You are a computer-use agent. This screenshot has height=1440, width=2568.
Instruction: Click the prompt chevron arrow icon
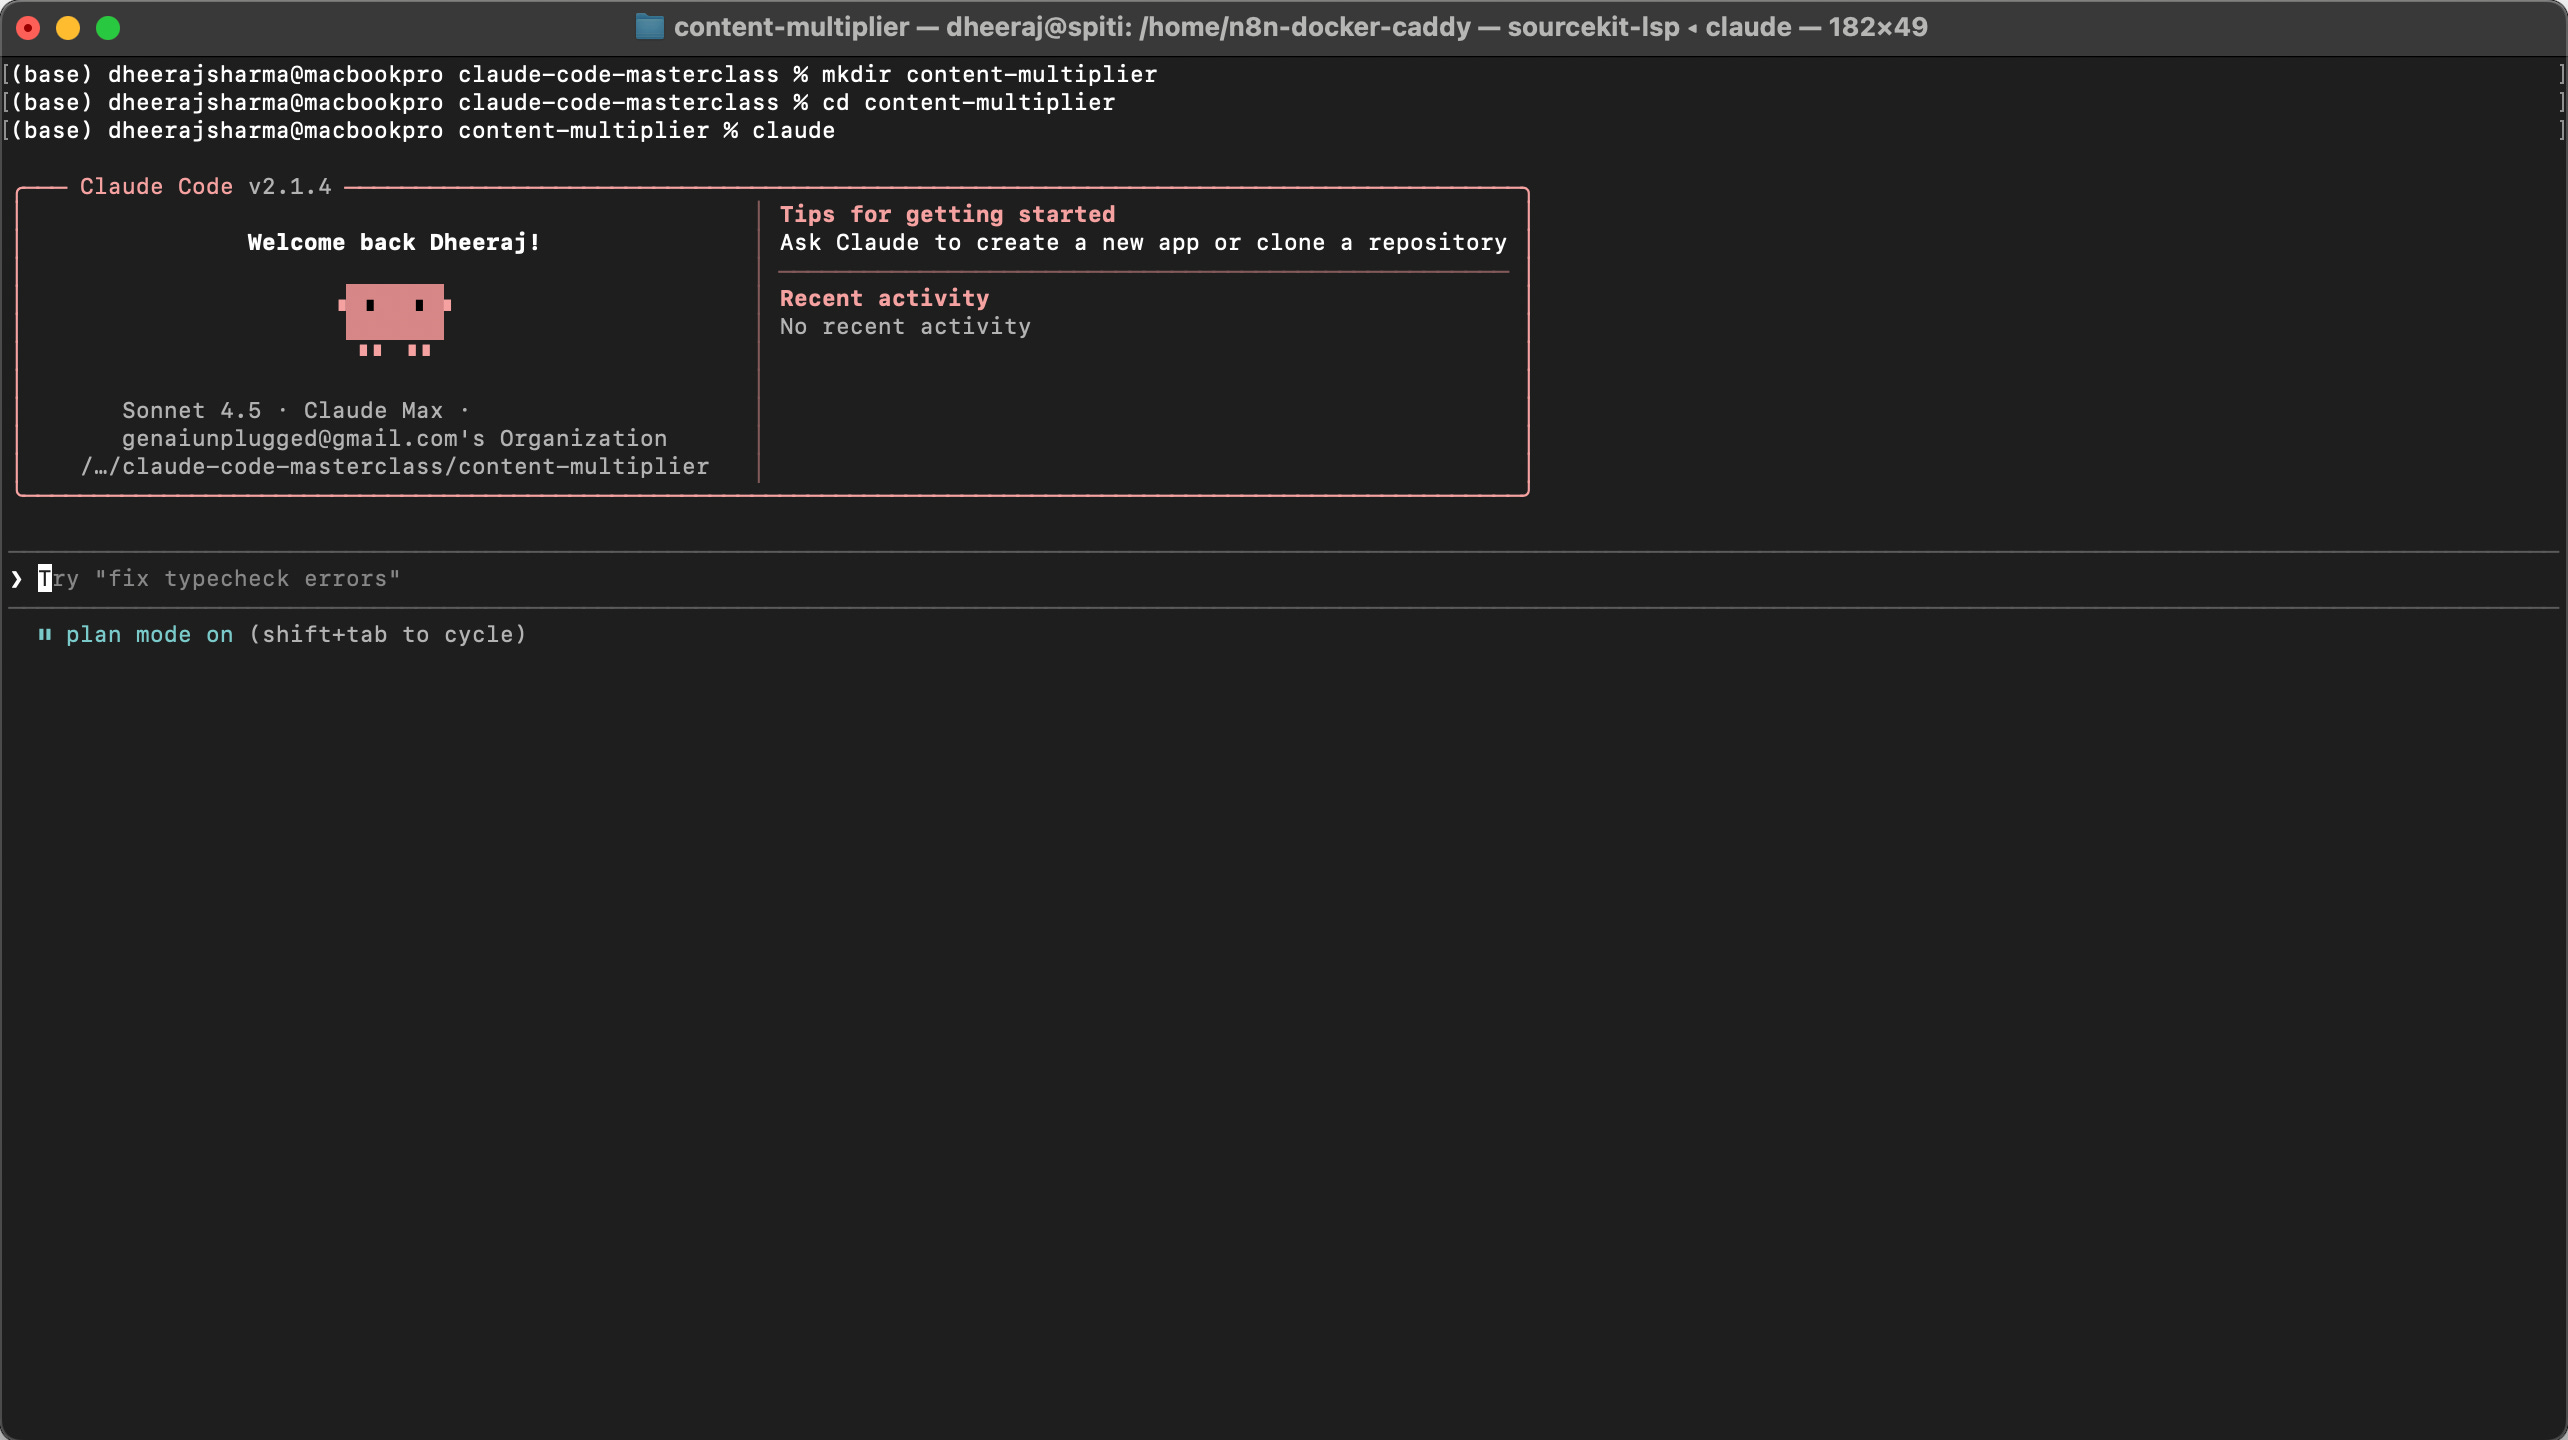(x=17, y=579)
